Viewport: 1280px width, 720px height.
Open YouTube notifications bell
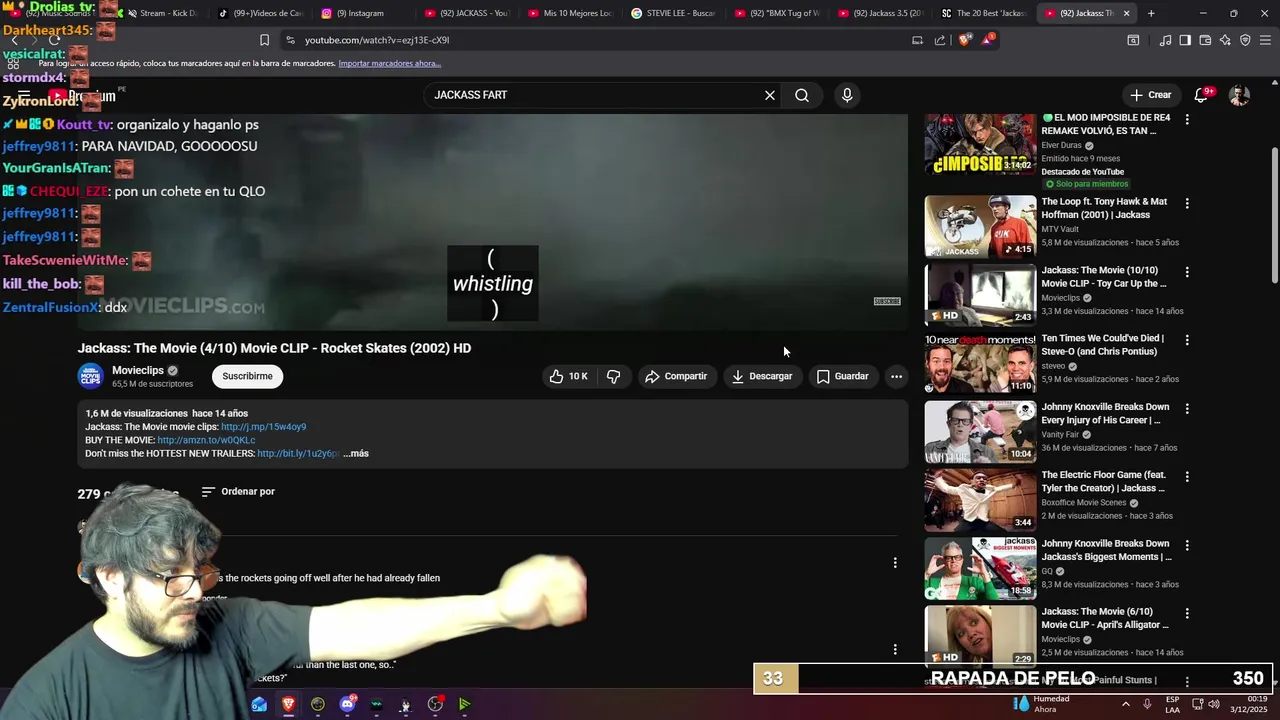(1202, 95)
